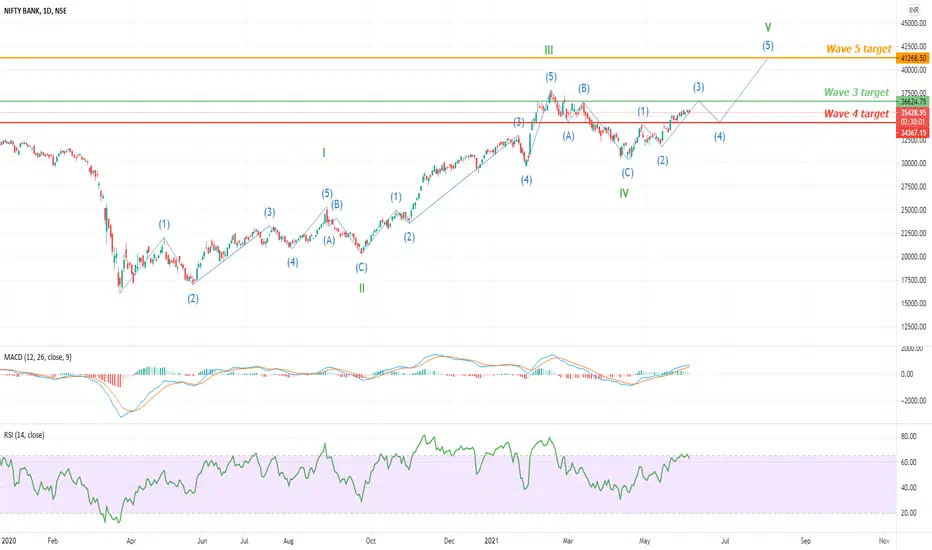Click the red 34367.15 price label
The image size is (932, 550).
[x=914, y=133]
